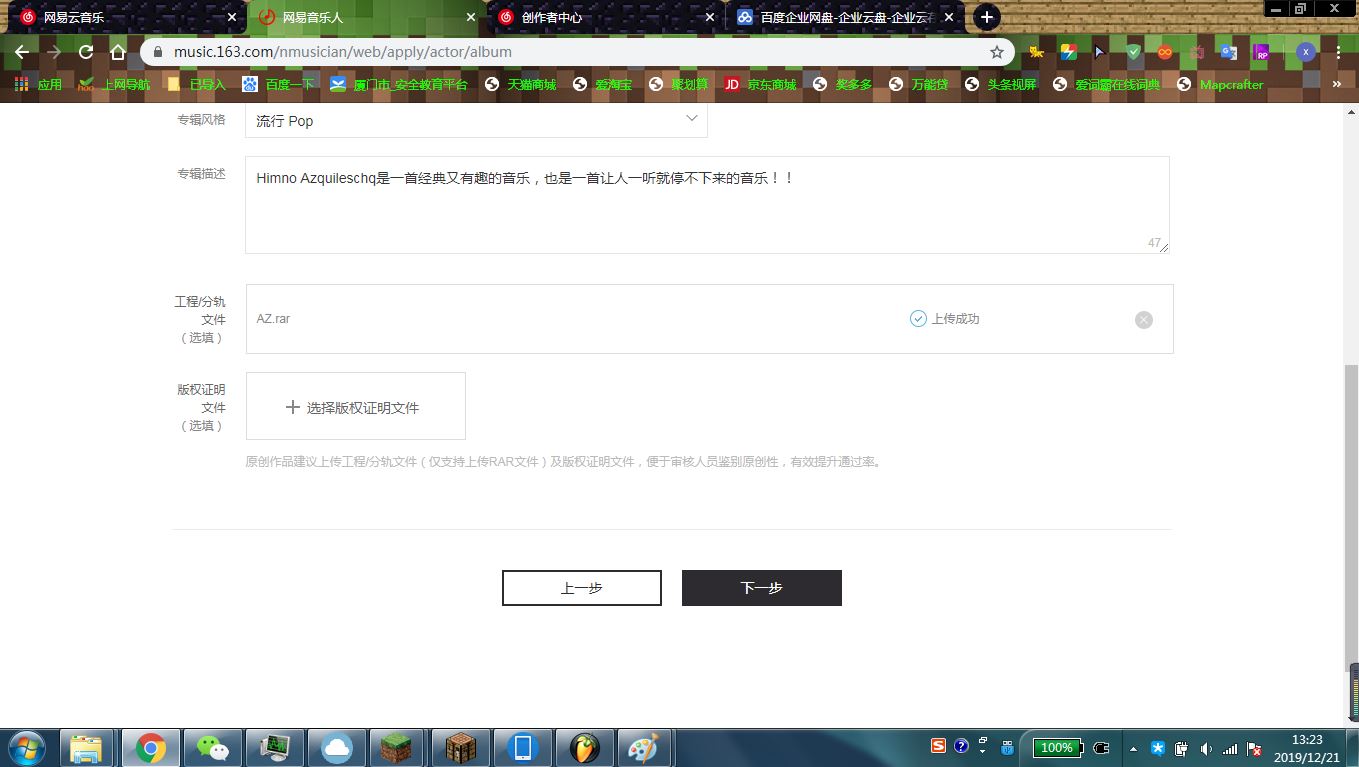
Task: Click the volume icon to adjust sound
Action: 1204,747
